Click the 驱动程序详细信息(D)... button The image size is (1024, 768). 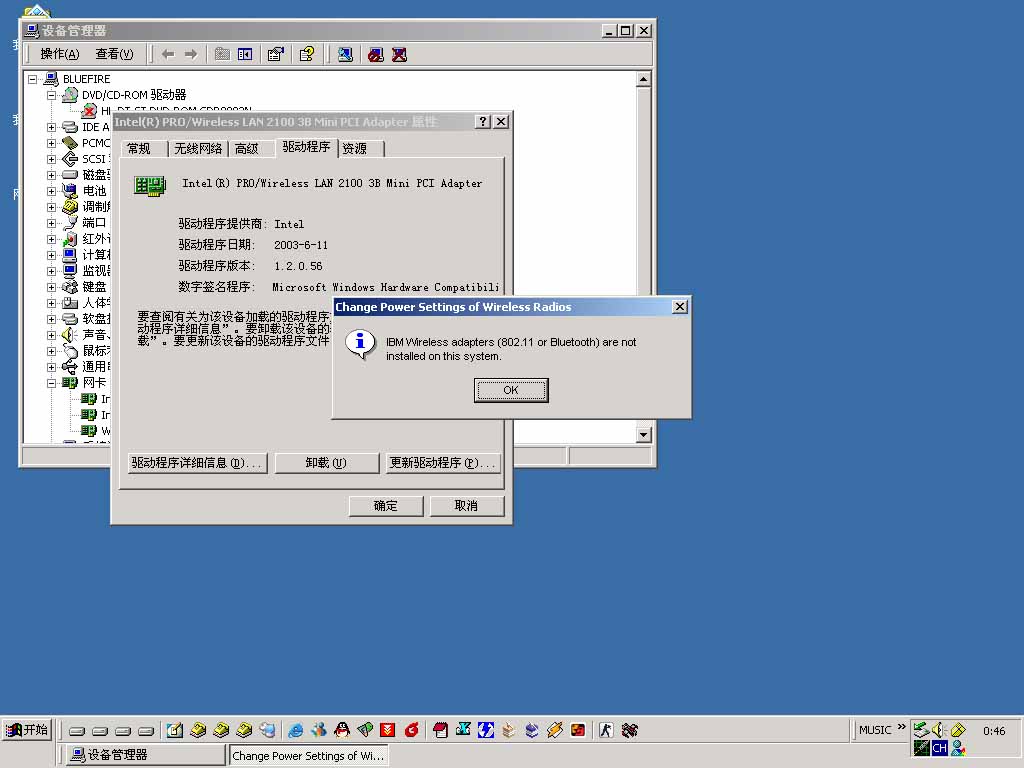click(x=197, y=463)
